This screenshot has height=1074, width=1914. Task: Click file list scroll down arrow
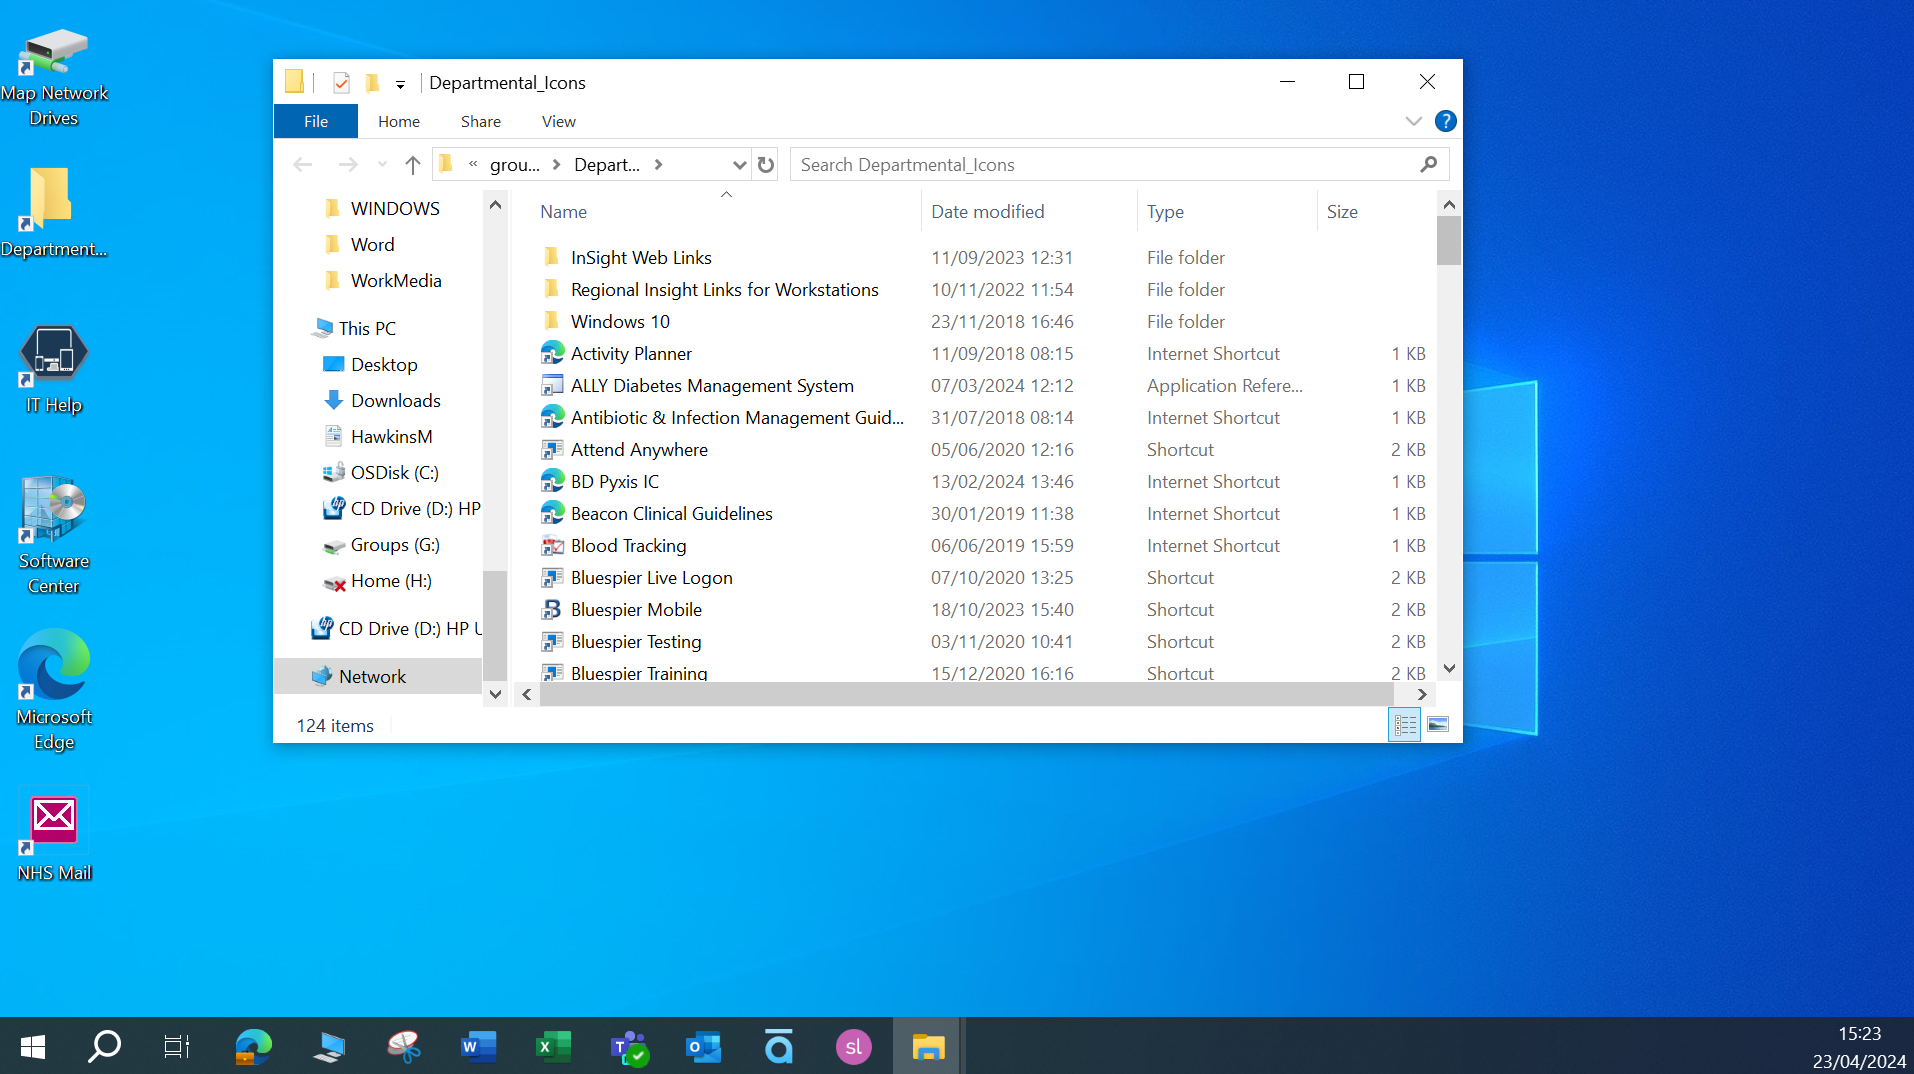(x=1449, y=669)
